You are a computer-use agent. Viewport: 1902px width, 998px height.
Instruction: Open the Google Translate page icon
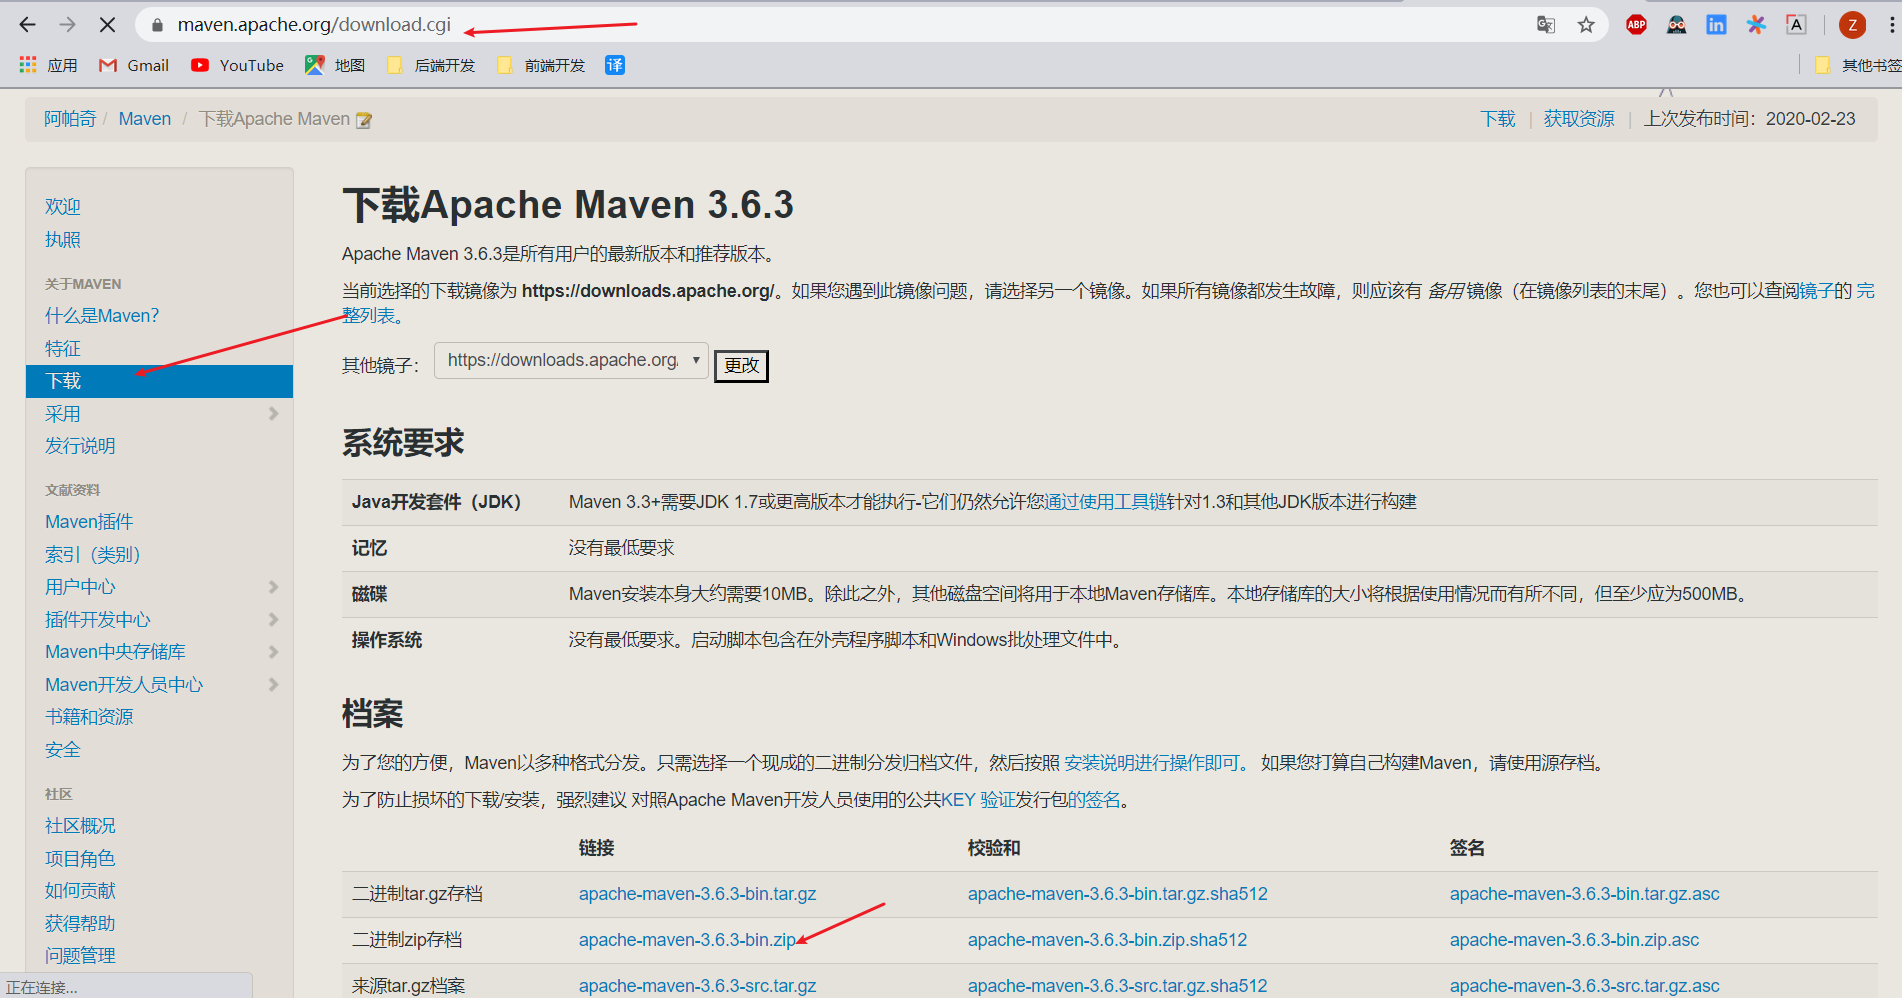(1546, 25)
